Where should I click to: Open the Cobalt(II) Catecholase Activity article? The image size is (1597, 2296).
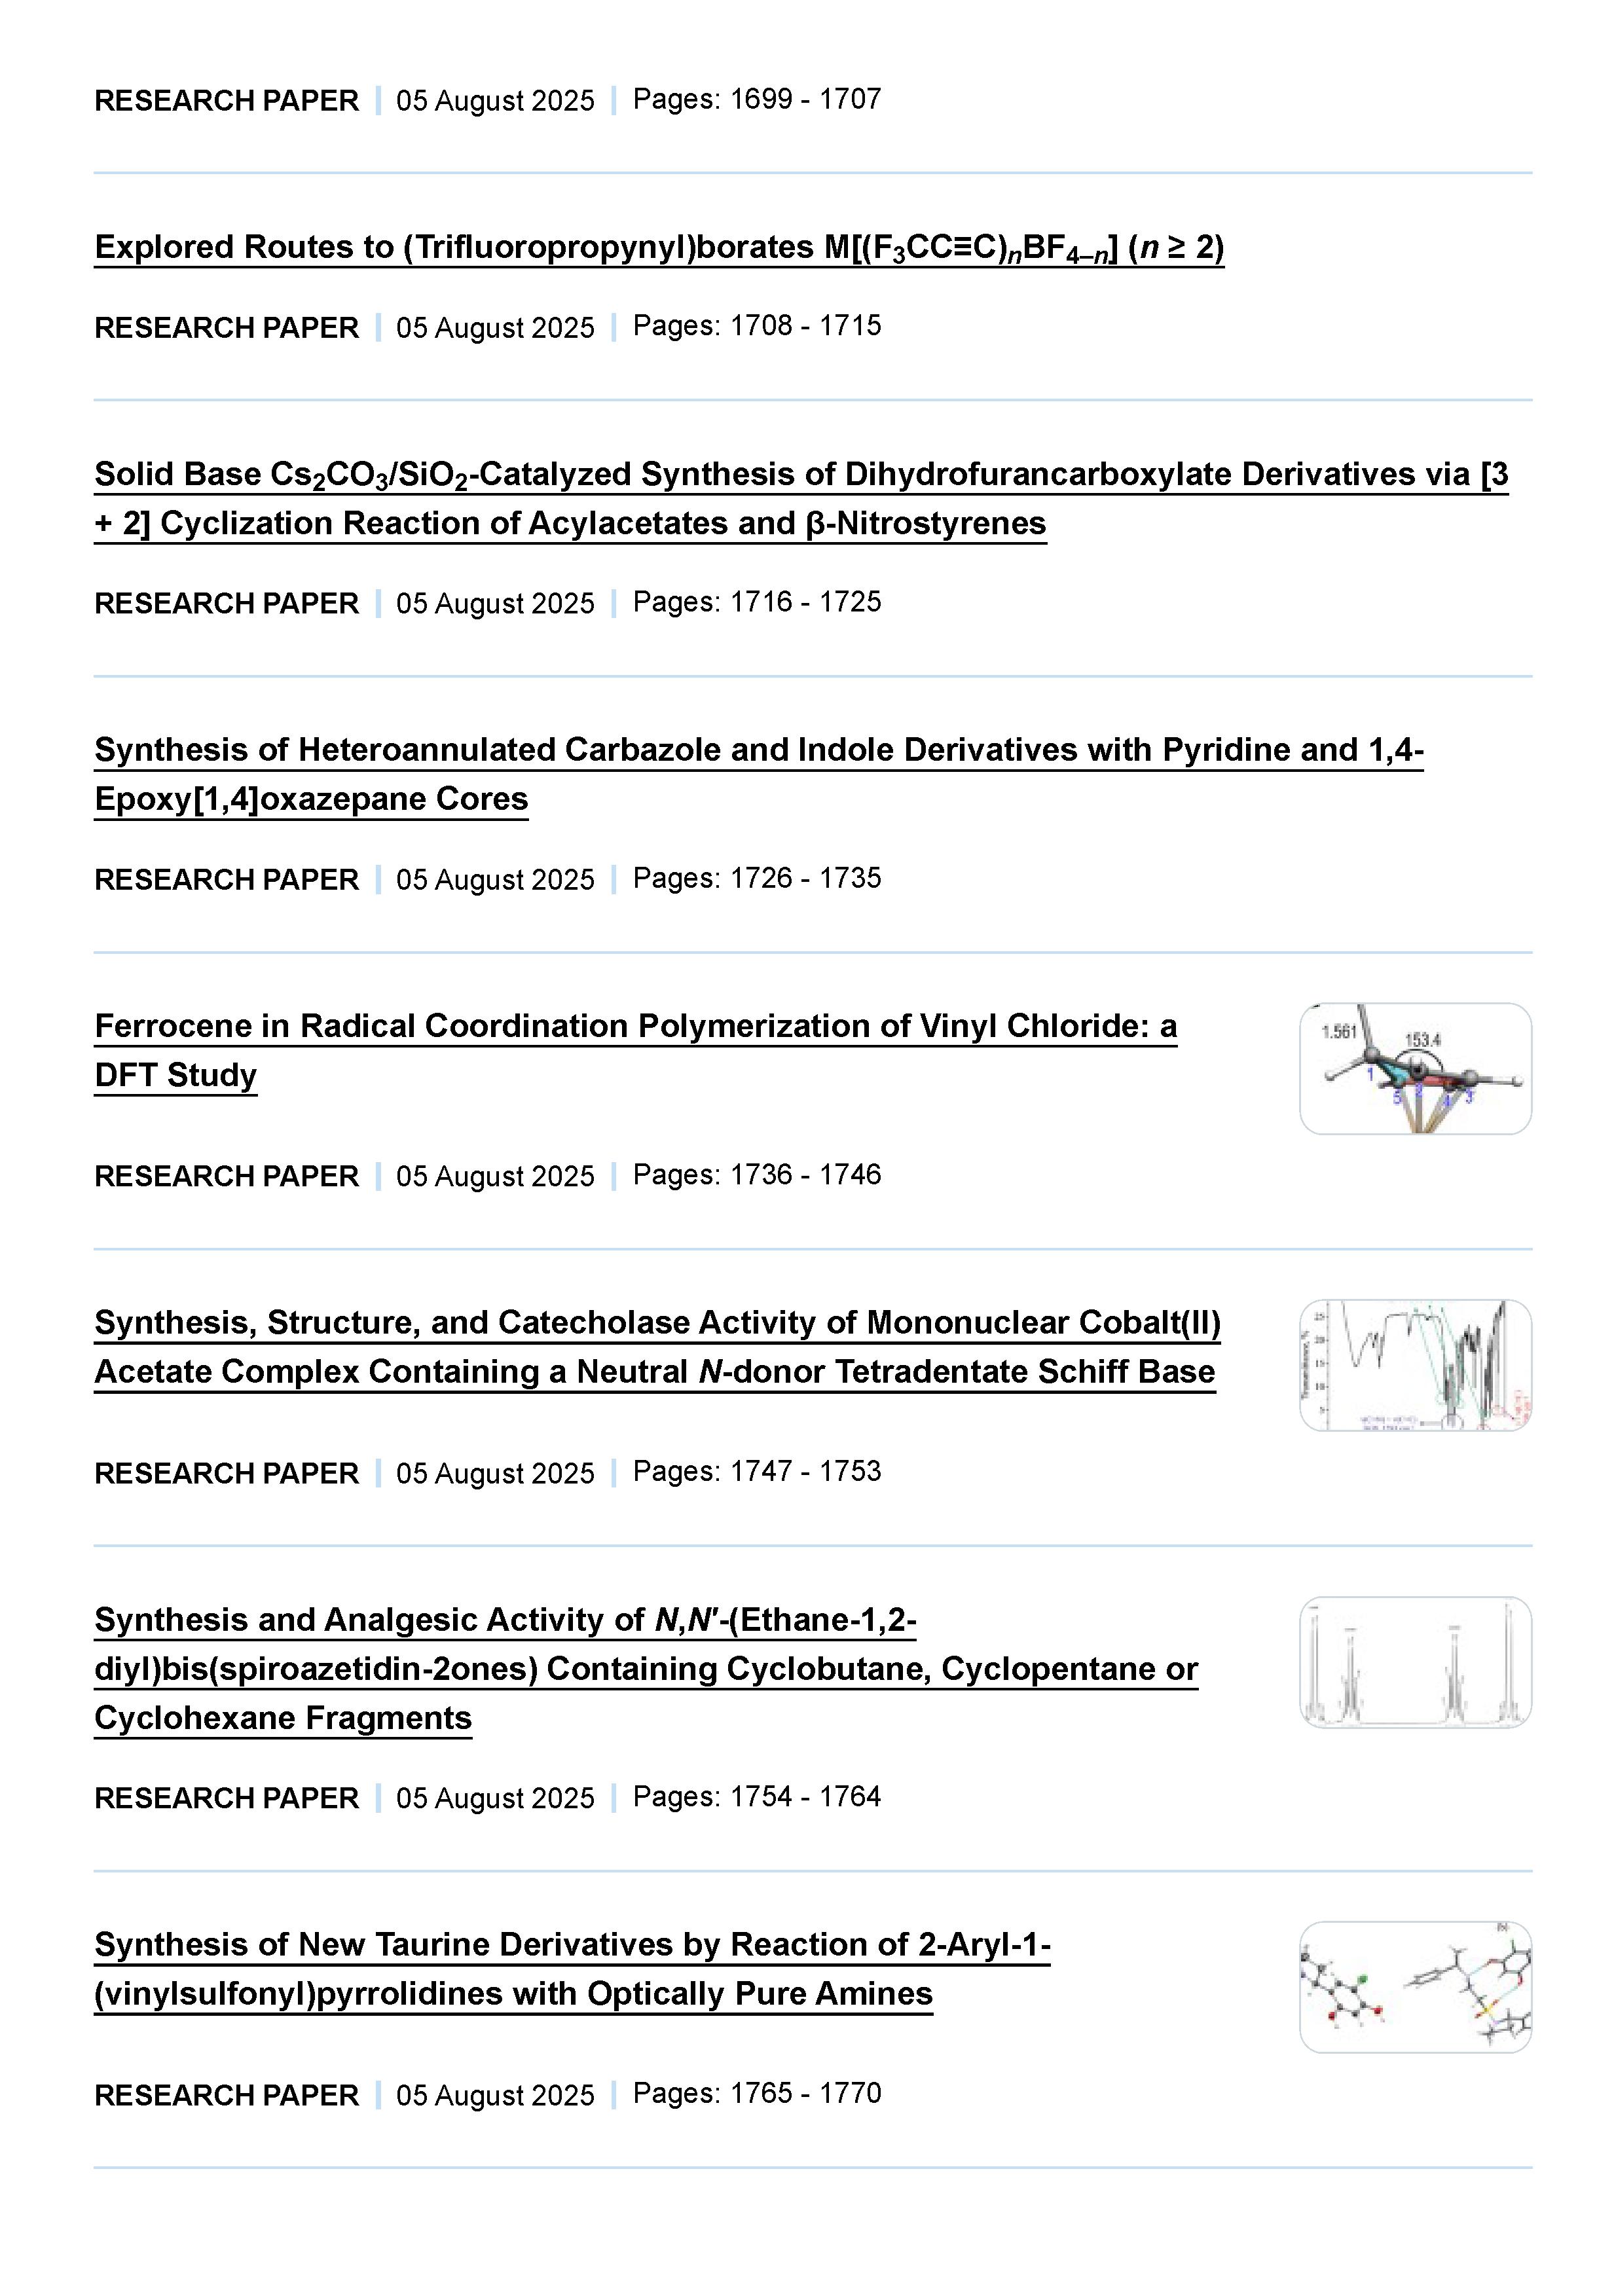(x=657, y=1323)
